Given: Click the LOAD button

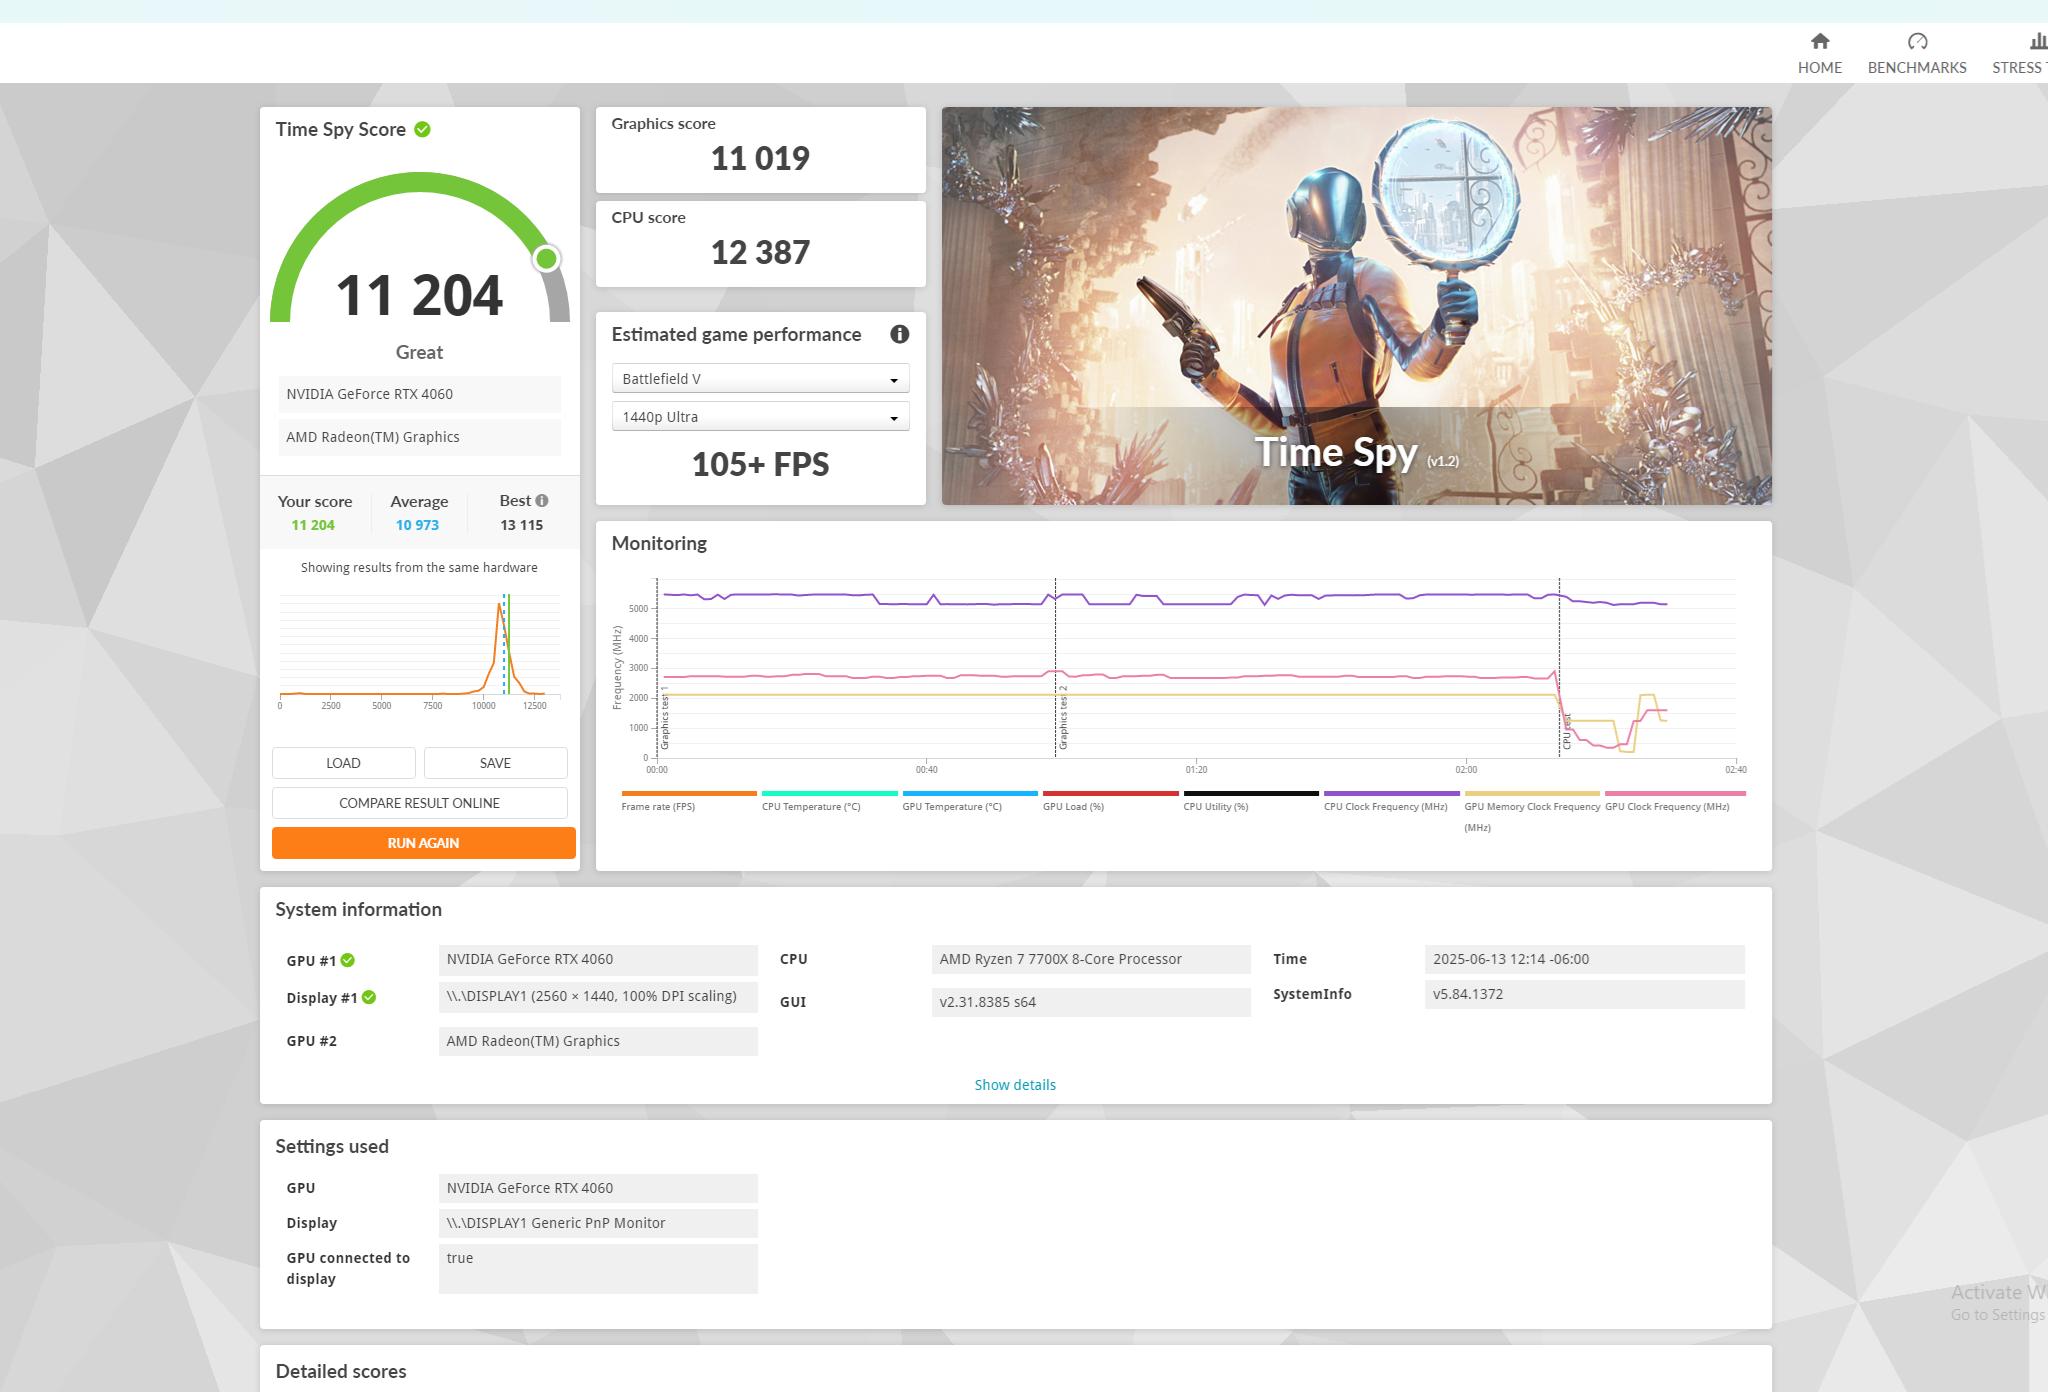Looking at the screenshot, I should coord(343,763).
